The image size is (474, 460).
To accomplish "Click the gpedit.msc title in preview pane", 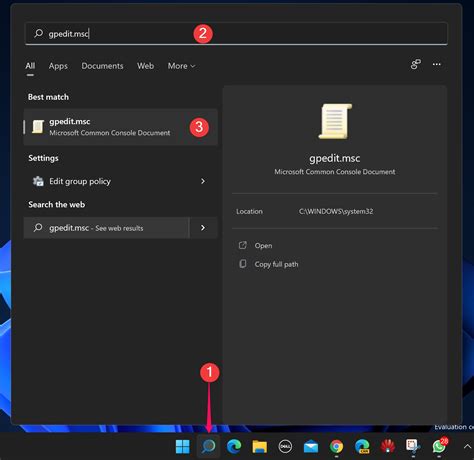I will click(335, 158).
